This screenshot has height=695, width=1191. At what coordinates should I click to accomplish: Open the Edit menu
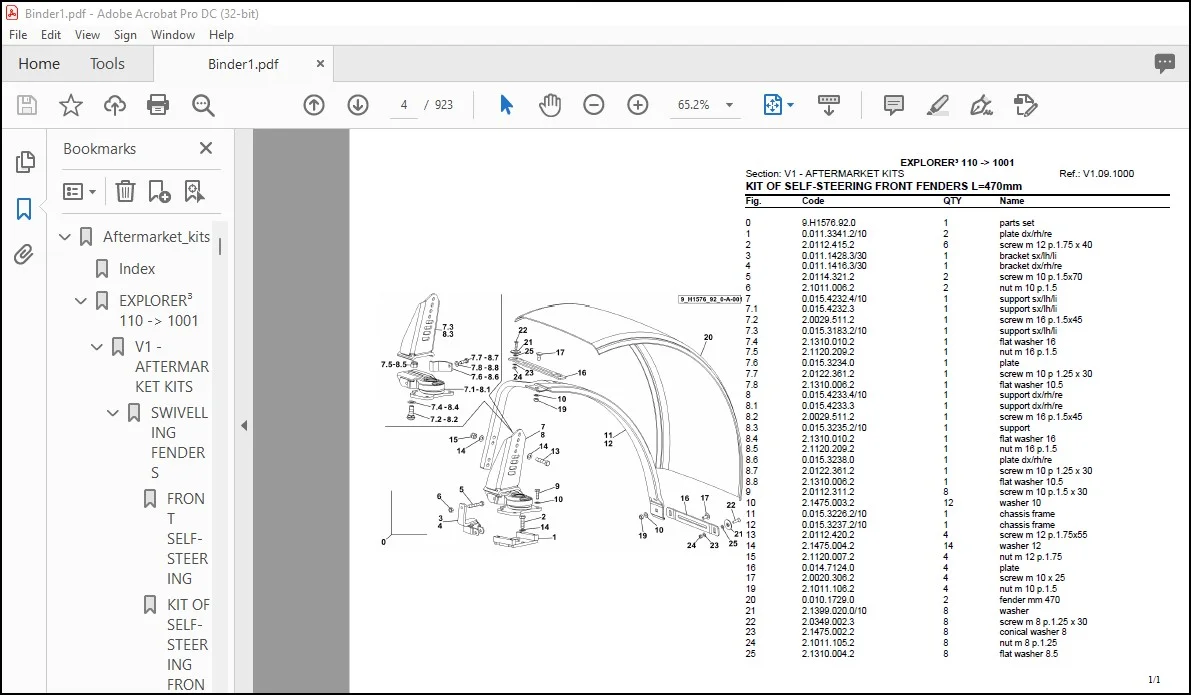click(x=51, y=35)
